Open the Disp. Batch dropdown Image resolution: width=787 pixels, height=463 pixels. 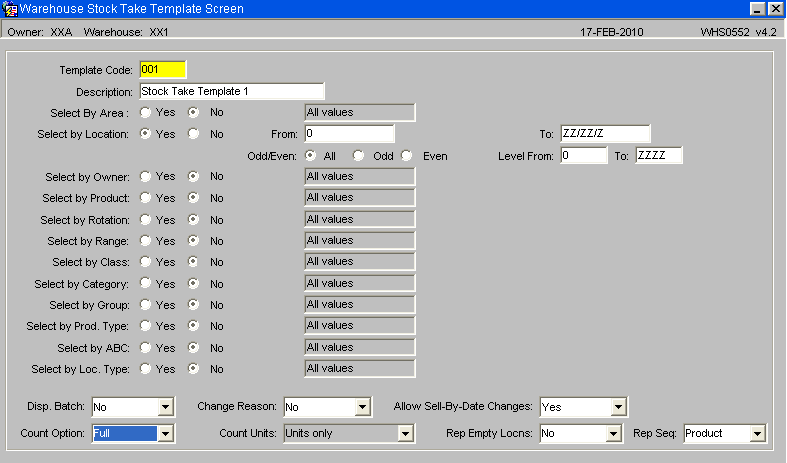166,407
